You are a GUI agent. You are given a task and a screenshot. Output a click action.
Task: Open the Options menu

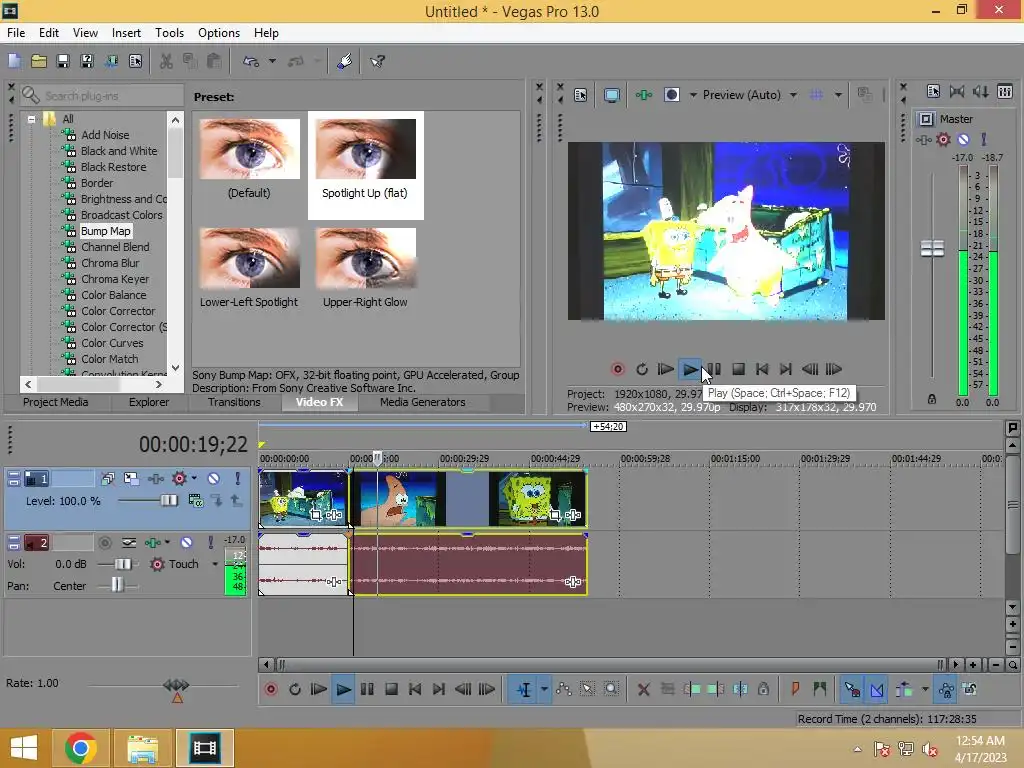[219, 33]
